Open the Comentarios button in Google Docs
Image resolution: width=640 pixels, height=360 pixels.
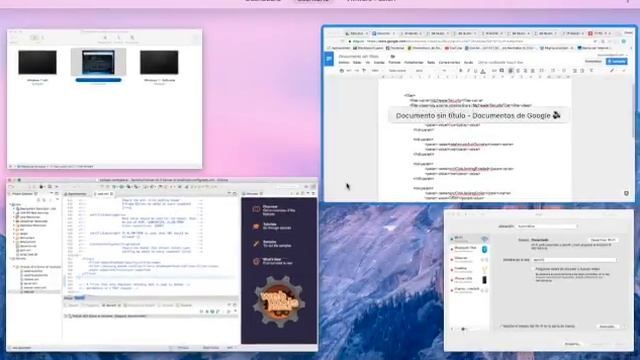click(x=593, y=61)
